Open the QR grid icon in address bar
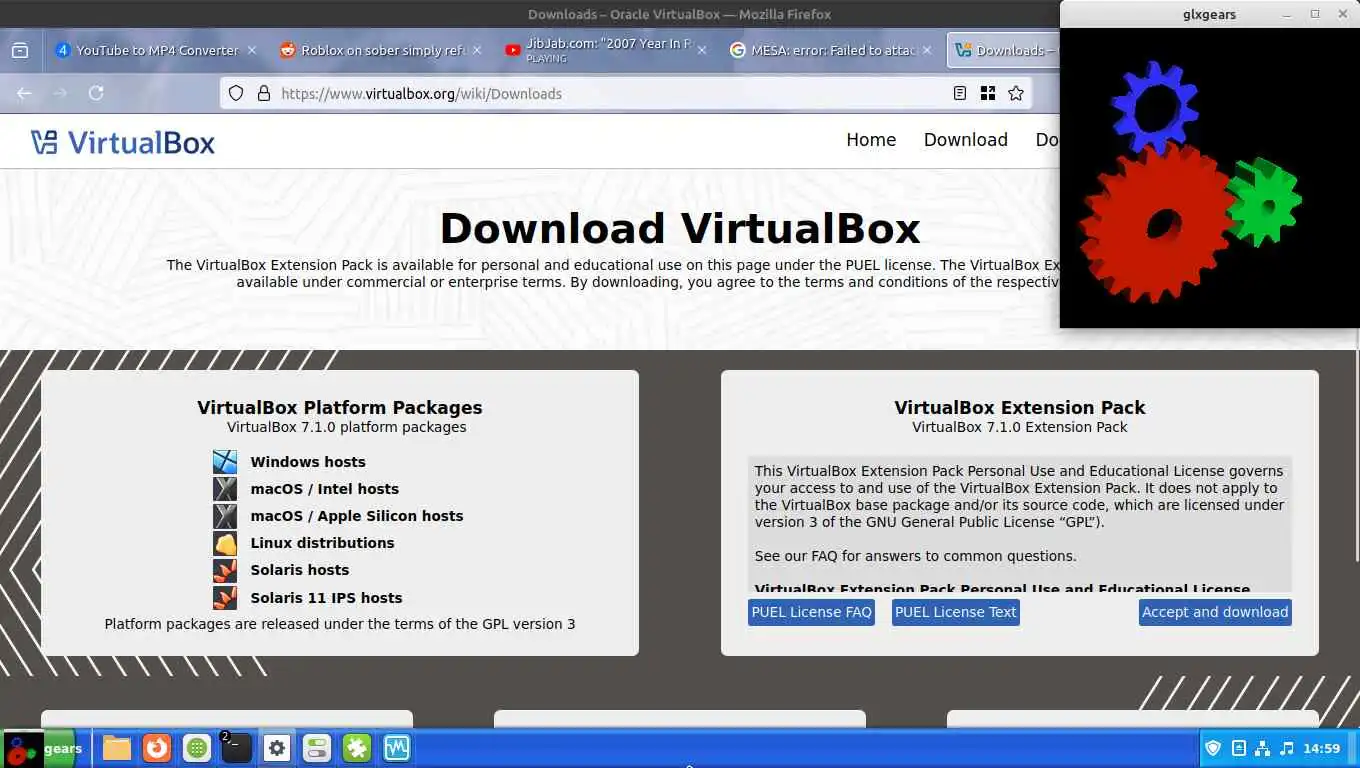1360x768 pixels. 988,93
